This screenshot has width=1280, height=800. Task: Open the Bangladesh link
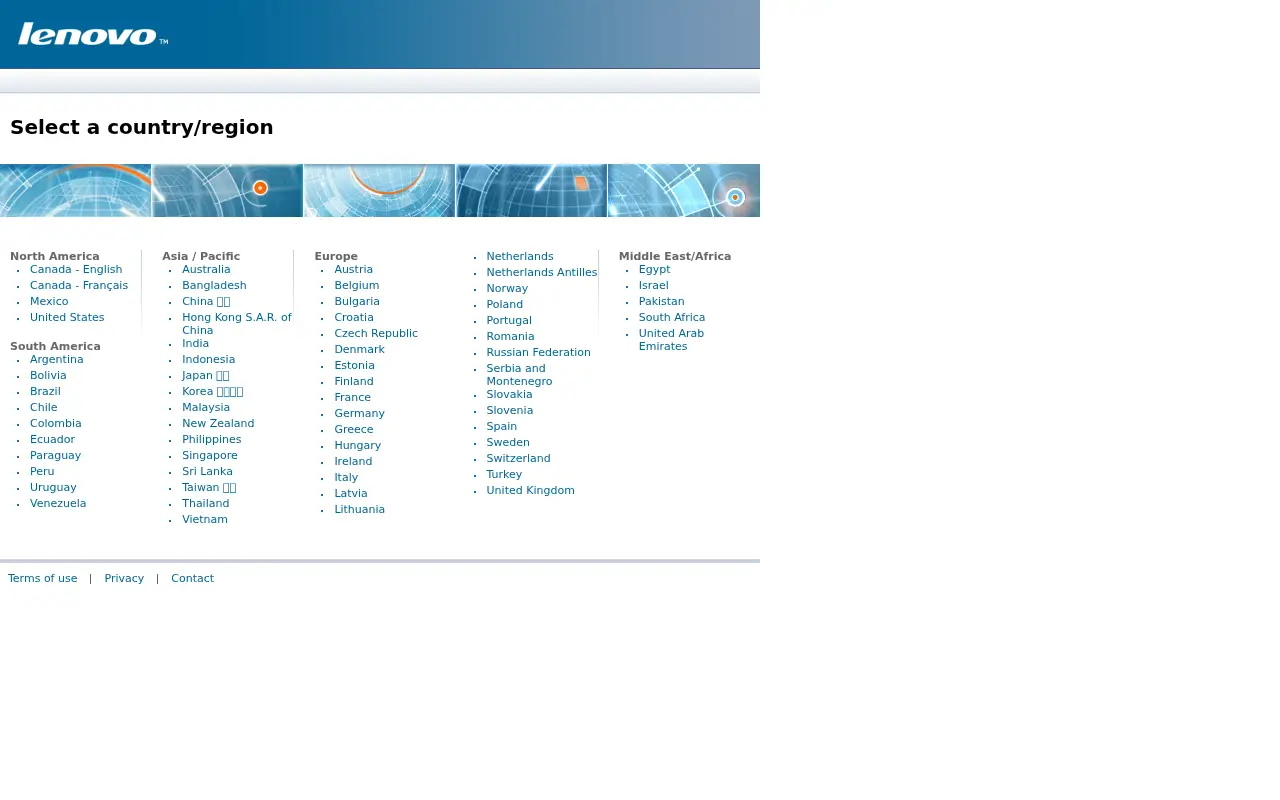[214, 285]
